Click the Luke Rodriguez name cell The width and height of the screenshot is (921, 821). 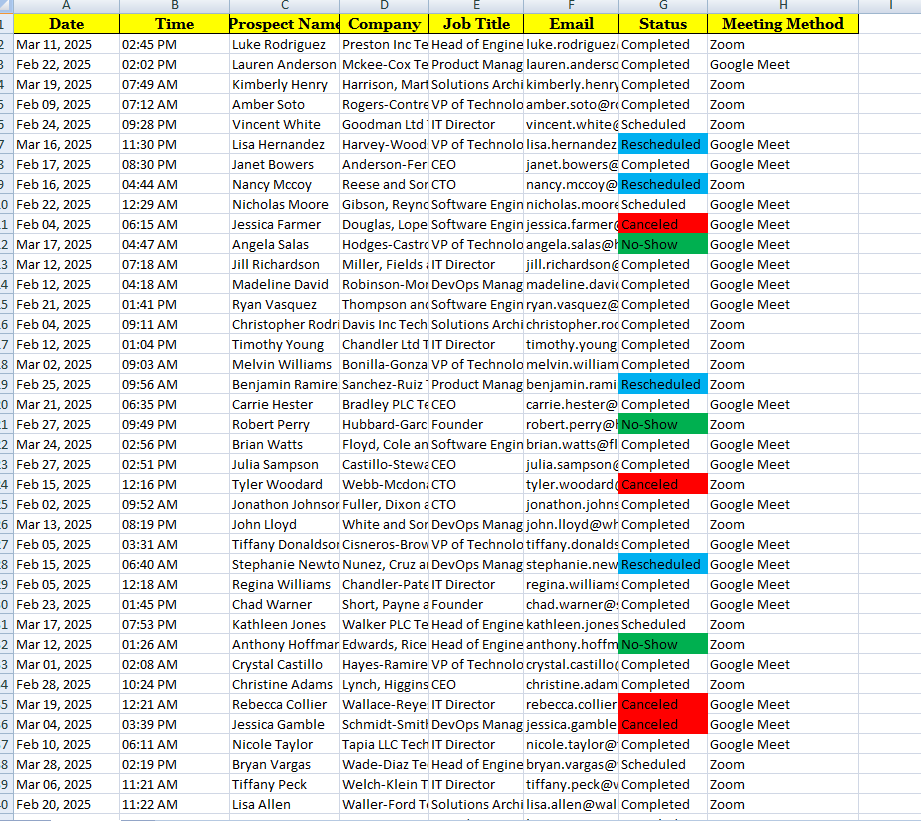[284, 44]
